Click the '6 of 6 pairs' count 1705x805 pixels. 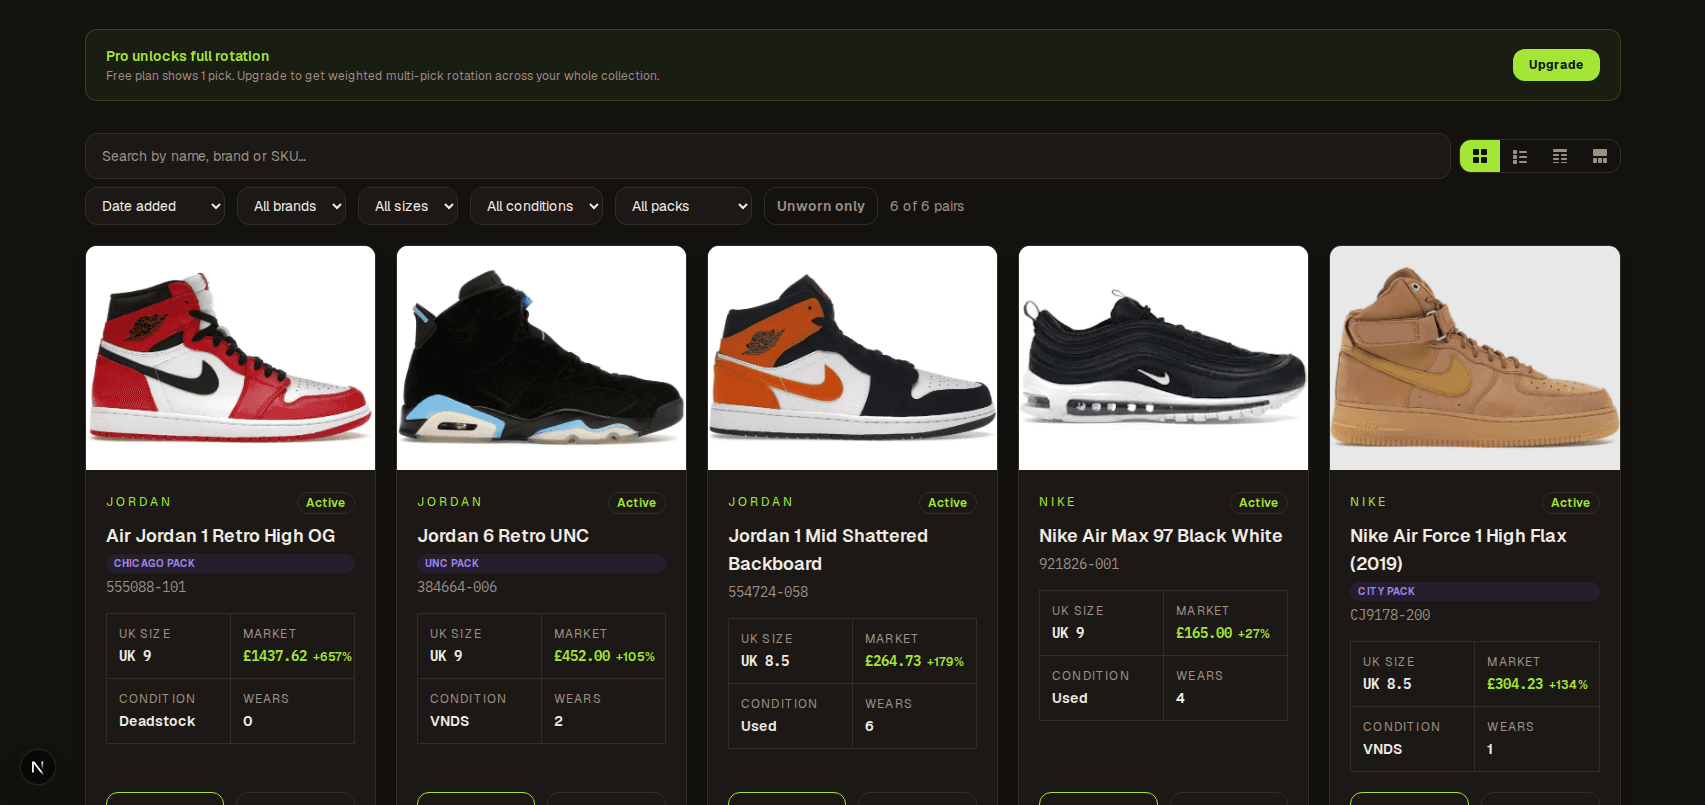[927, 206]
